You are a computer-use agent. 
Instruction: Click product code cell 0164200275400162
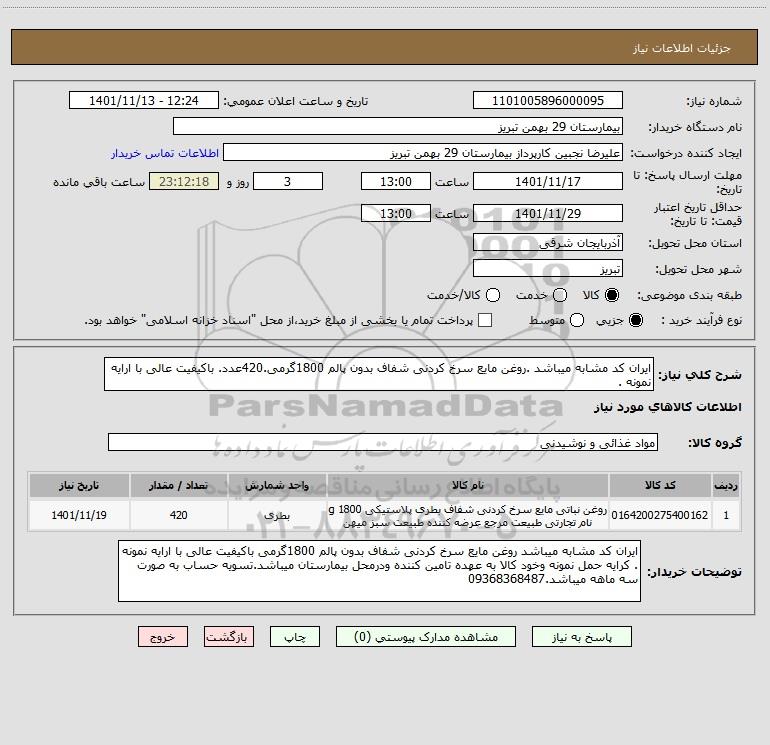pos(660,515)
